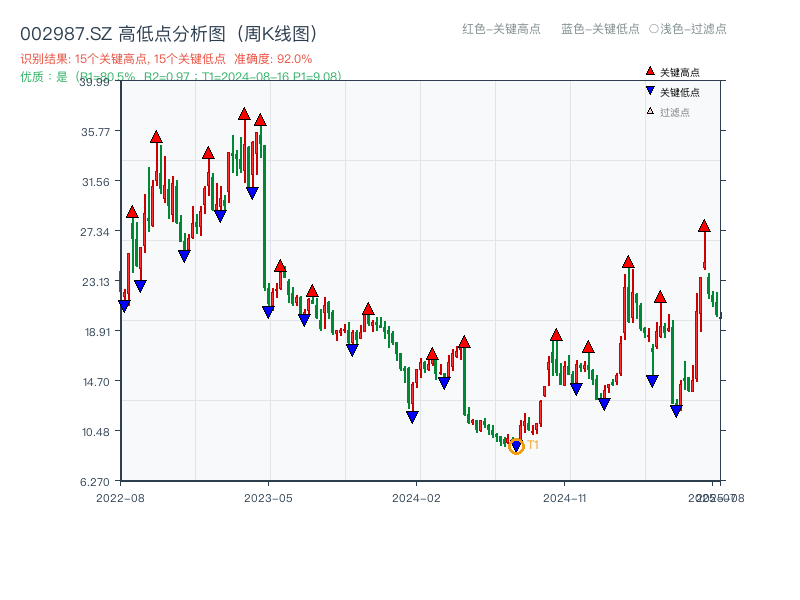Viewport: 800px width, 600px height.
Task: Toggle 浅色-过滤点 circle in the header legend
Action: 654,30
